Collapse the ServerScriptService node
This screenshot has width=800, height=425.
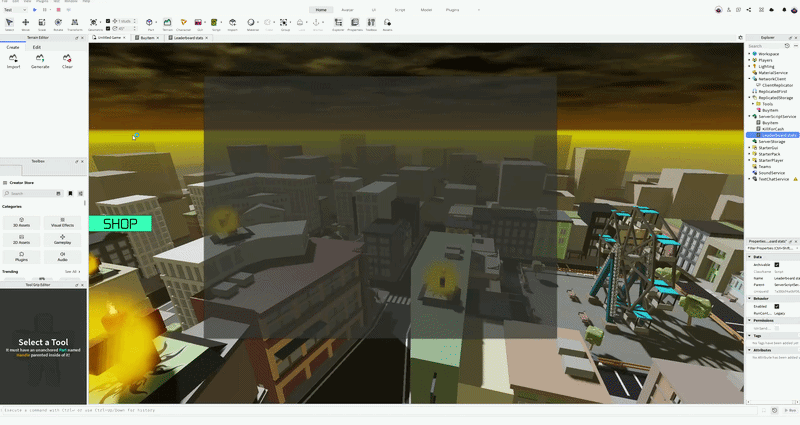[749, 116]
